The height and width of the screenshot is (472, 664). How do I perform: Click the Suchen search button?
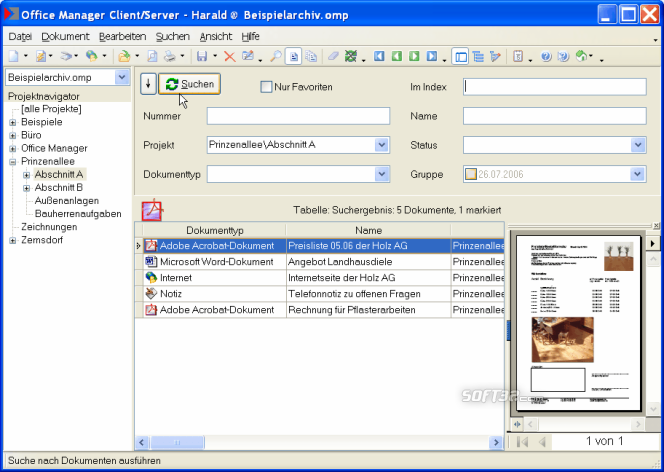(189, 84)
